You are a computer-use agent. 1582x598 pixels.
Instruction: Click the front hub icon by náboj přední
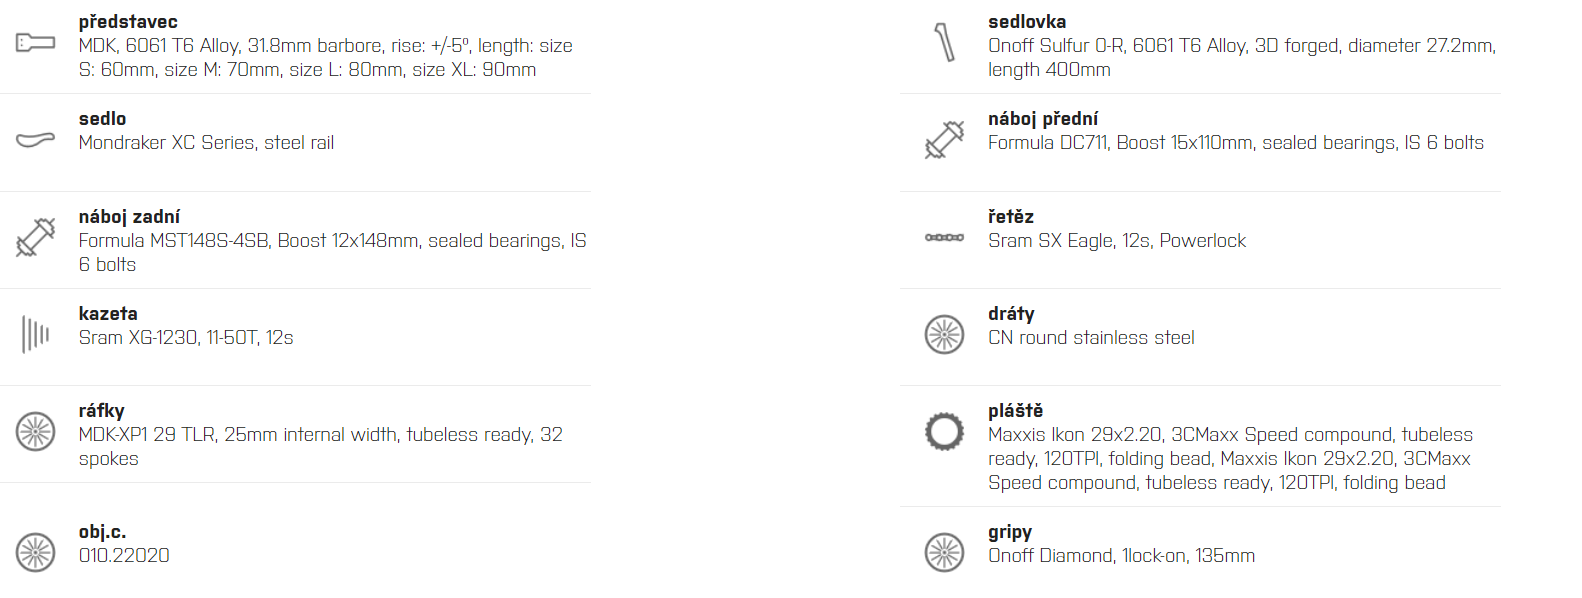point(944,139)
